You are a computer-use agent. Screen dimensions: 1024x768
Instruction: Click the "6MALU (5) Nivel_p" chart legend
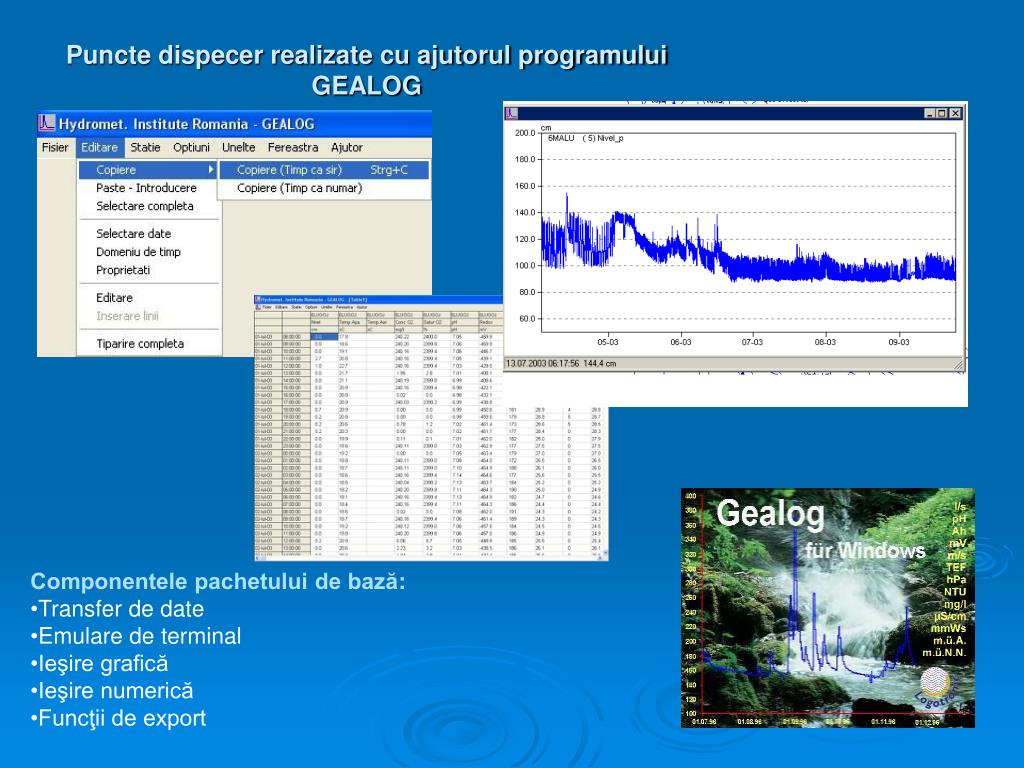pyautogui.click(x=585, y=138)
